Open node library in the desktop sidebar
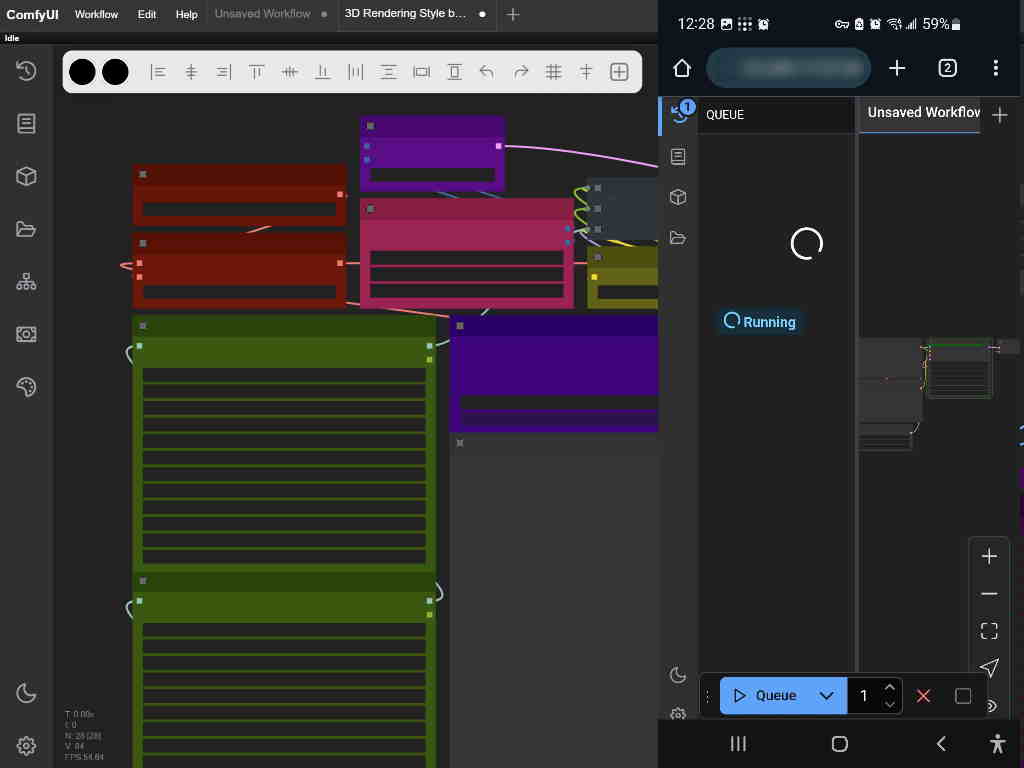Screen dimensions: 1024x768 pos(26,123)
